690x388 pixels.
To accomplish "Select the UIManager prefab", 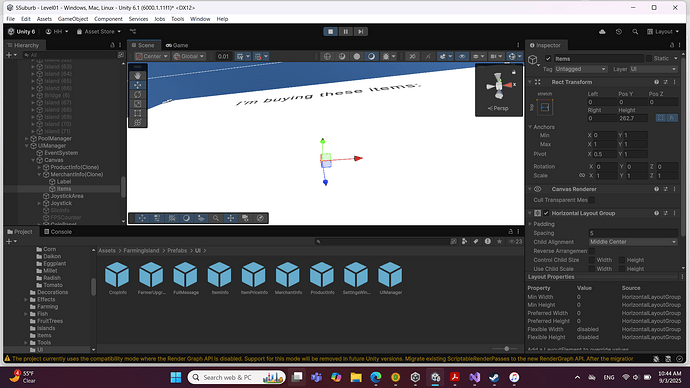I will pos(390,278).
